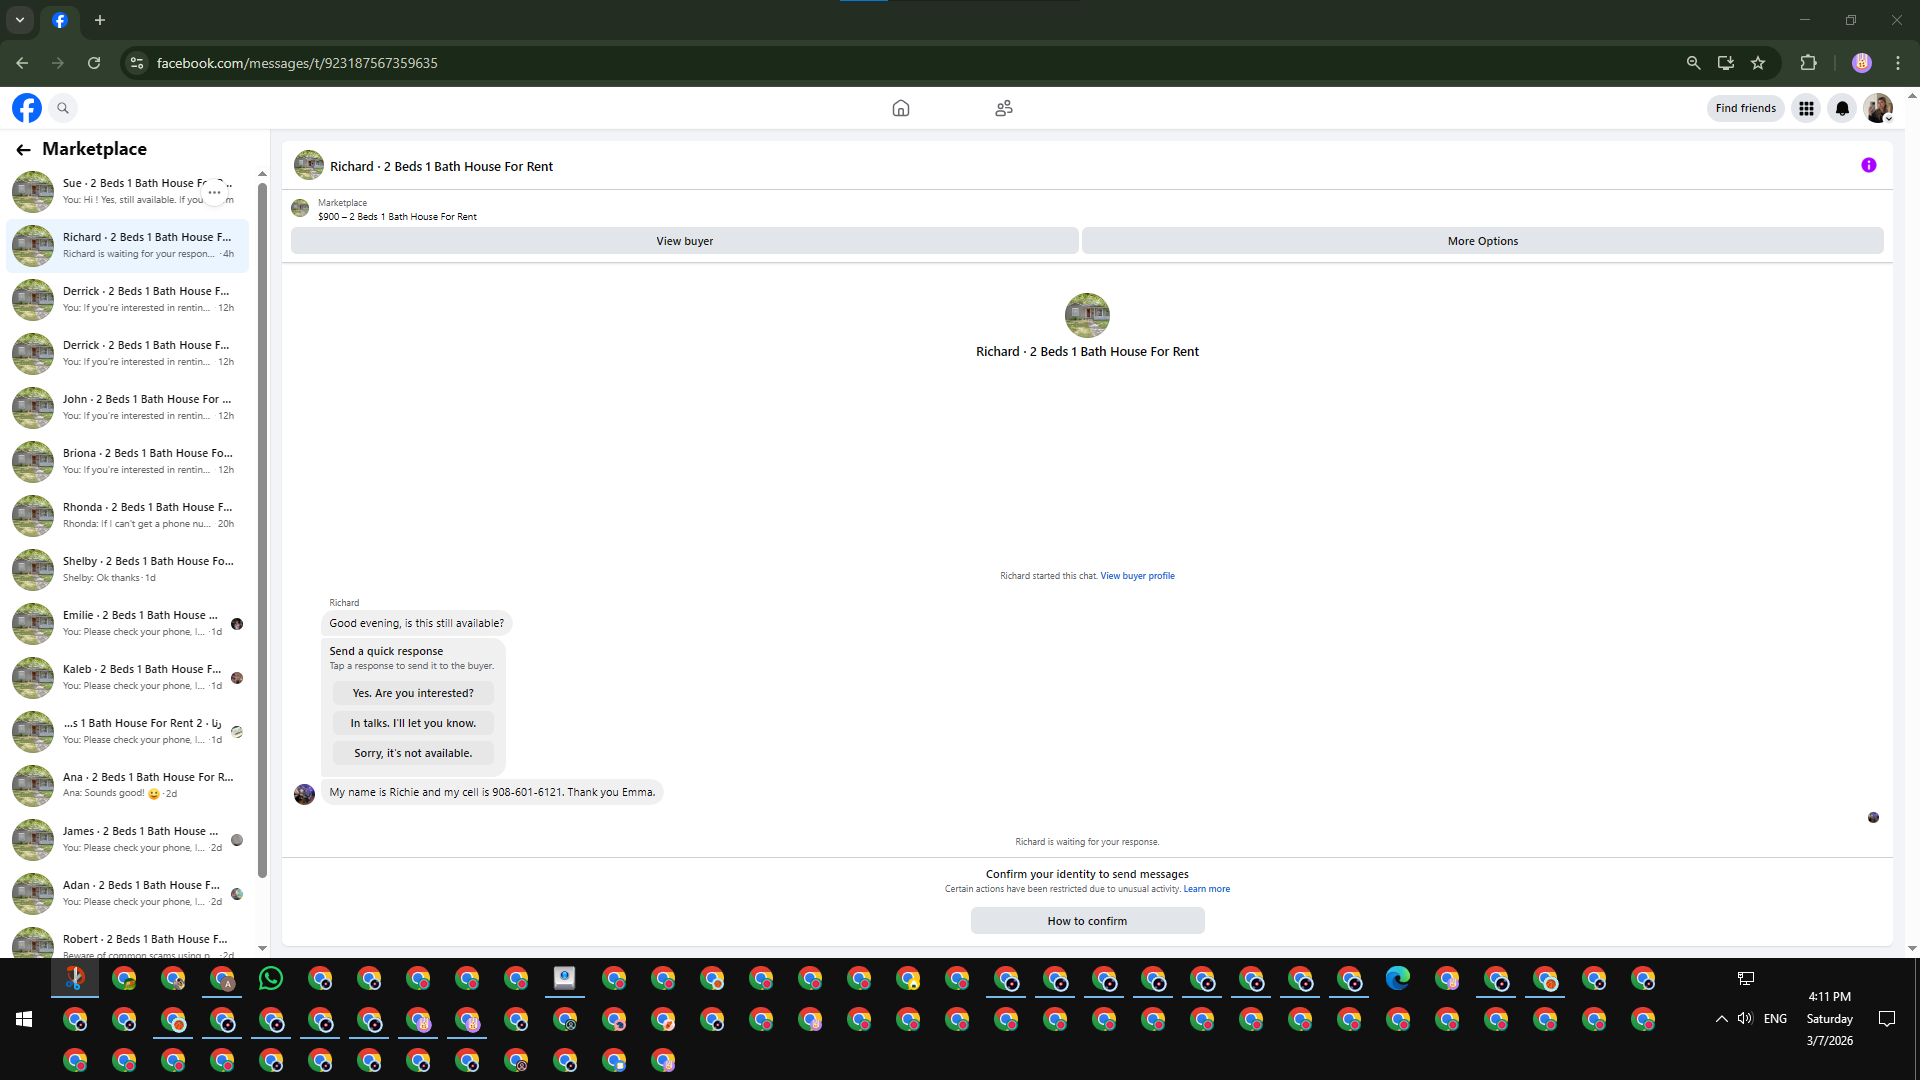1920x1080 pixels.
Task: Reload the page
Action: click(94, 63)
